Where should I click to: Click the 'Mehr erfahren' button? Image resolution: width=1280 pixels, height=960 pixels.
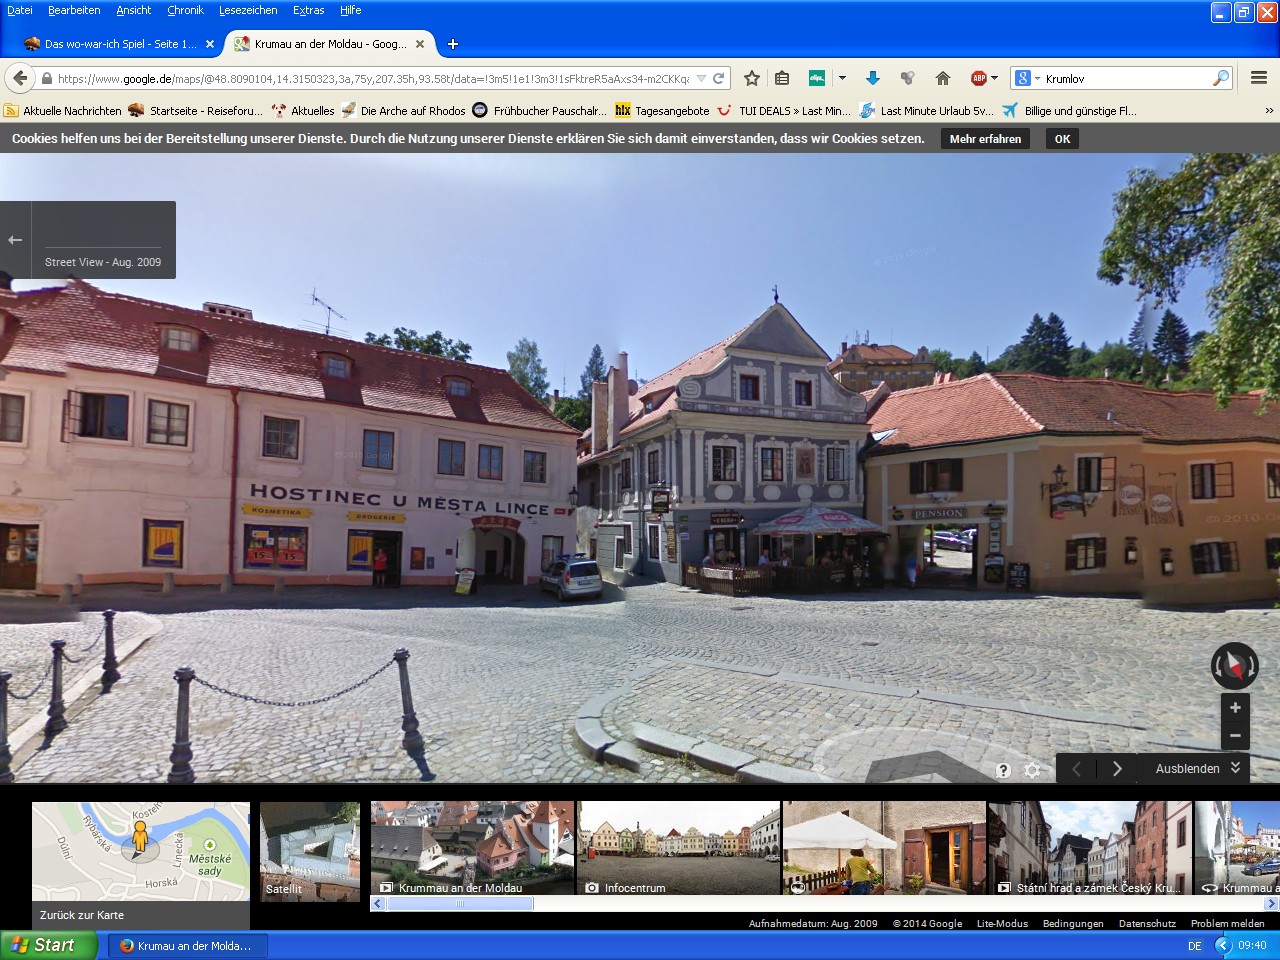(x=985, y=139)
